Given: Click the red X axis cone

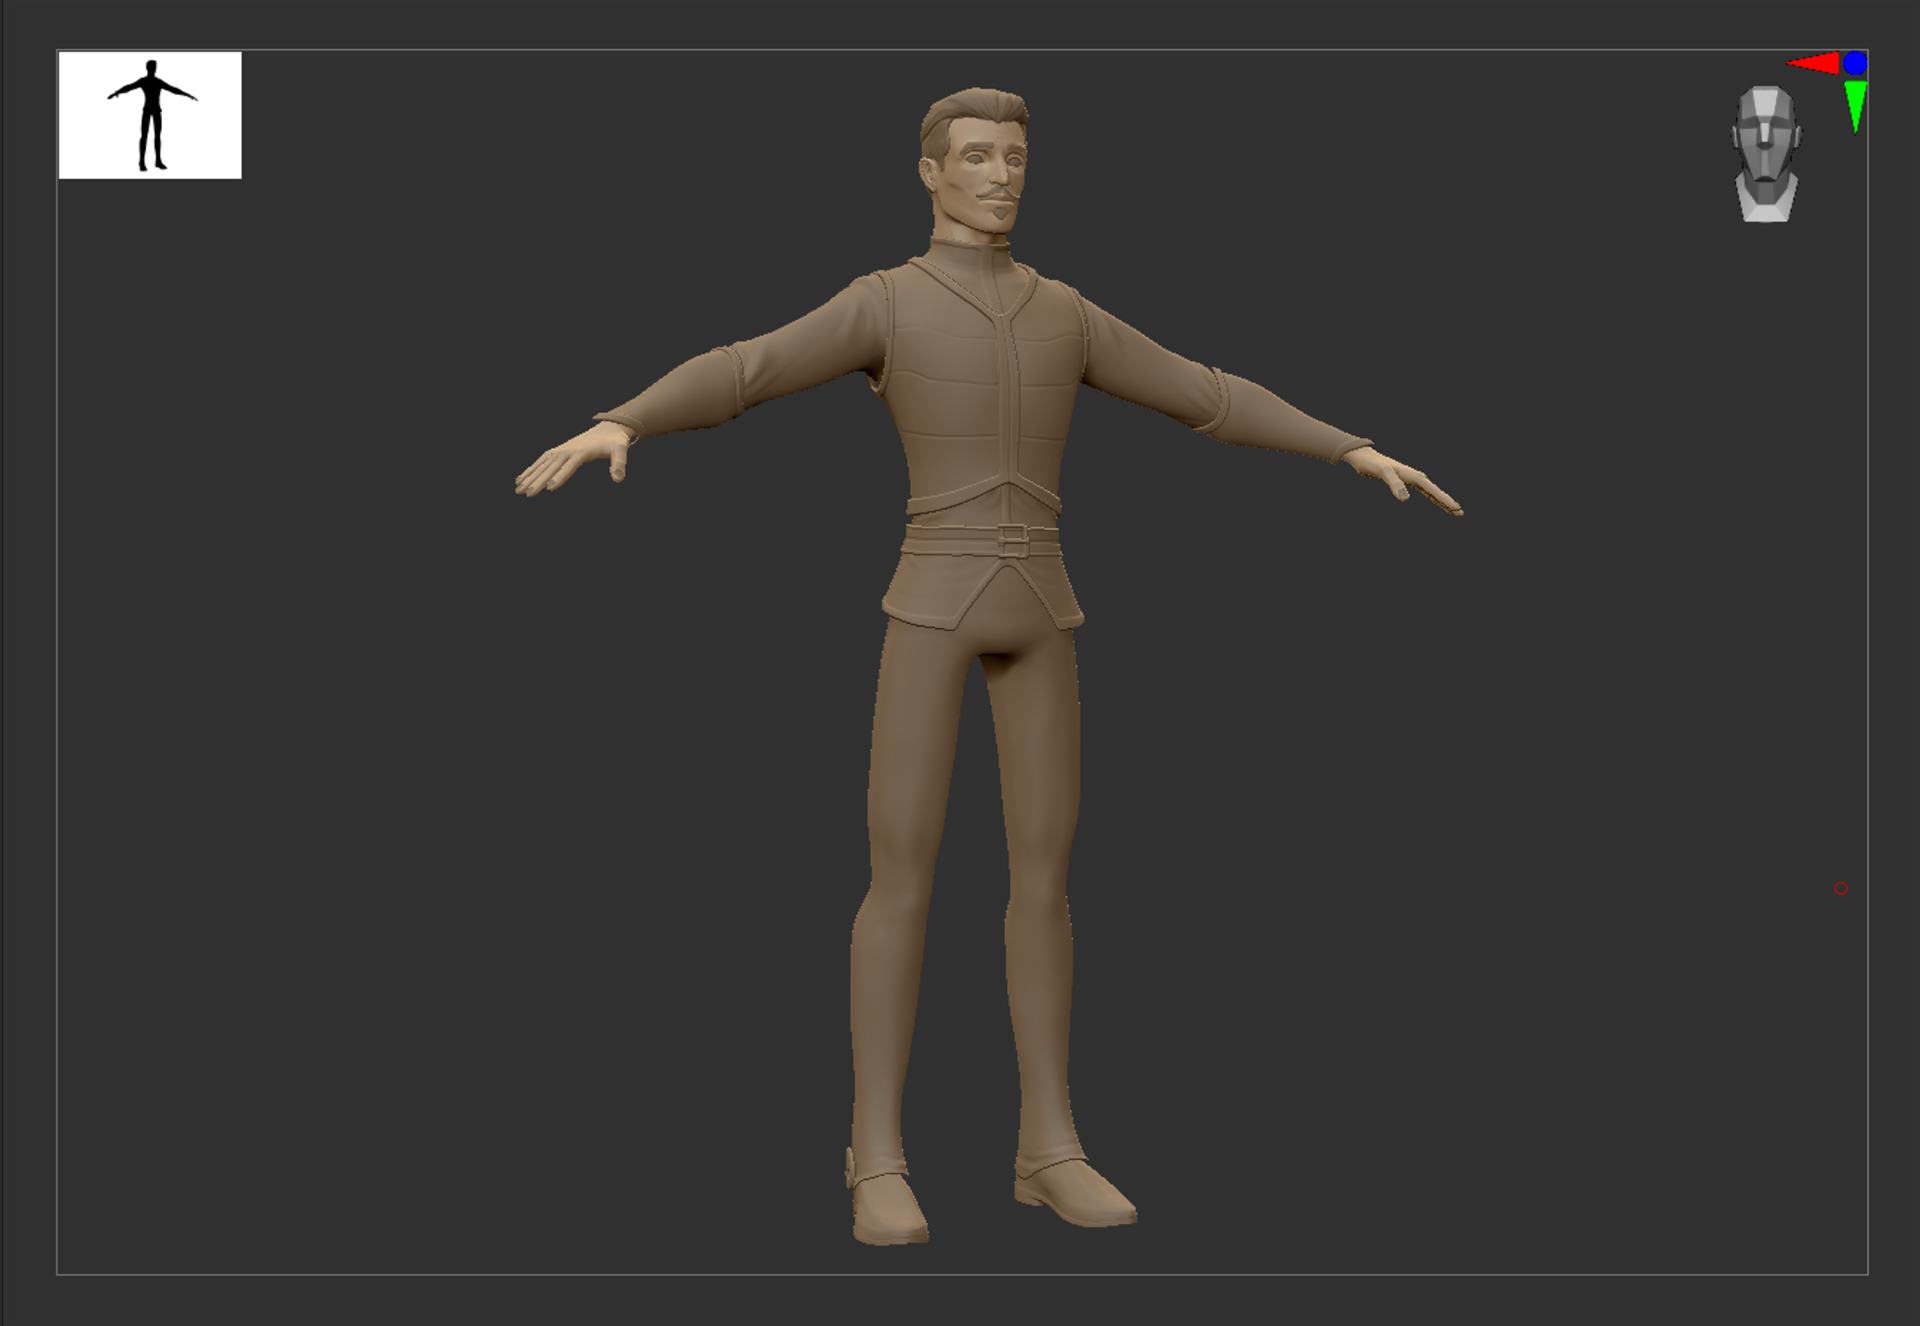Looking at the screenshot, I should tap(1813, 64).
